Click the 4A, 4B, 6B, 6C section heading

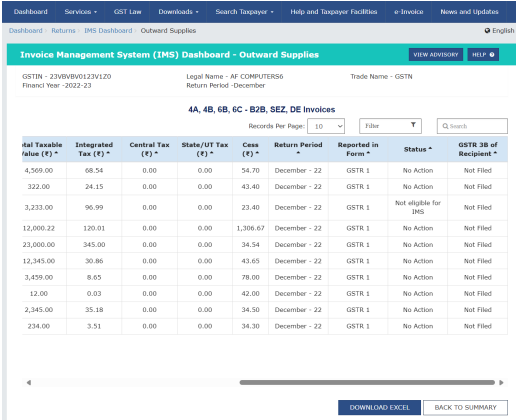[262, 109]
